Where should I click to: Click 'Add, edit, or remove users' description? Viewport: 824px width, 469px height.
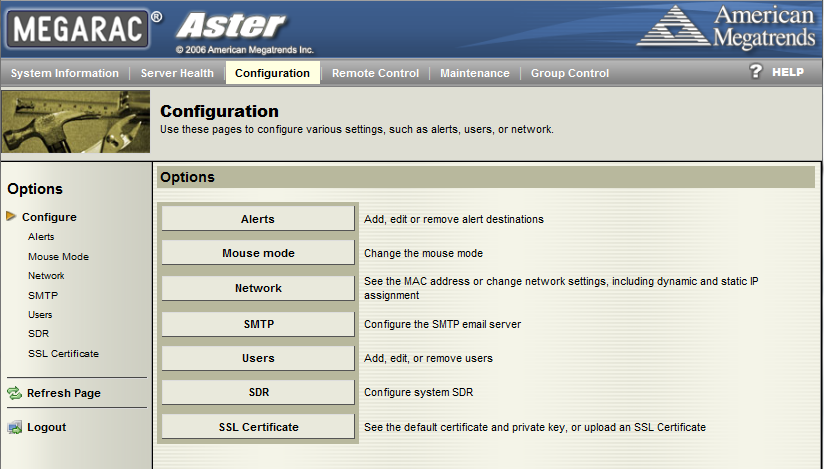(x=428, y=359)
